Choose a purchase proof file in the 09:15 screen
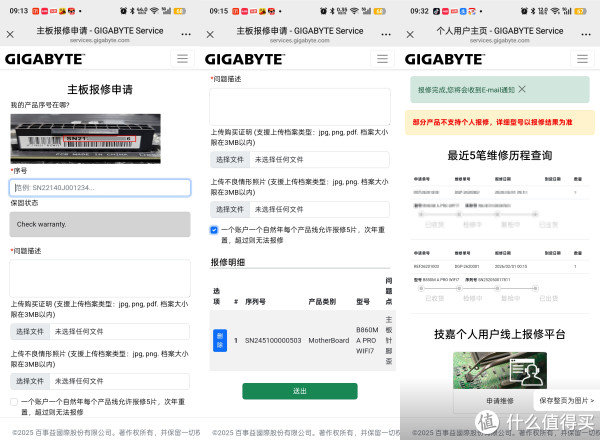This screenshot has width=600, height=440. pos(230,160)
